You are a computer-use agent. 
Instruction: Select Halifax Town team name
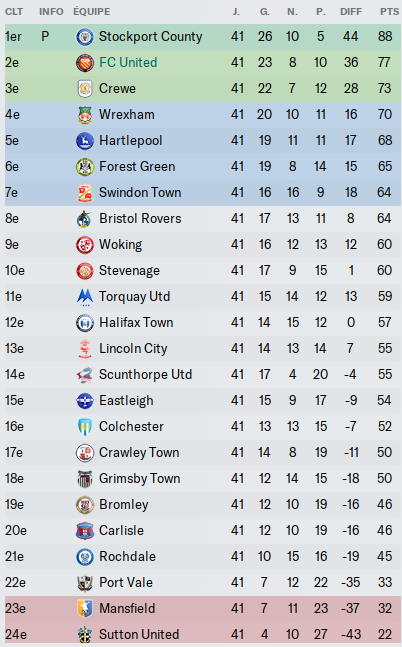pos(136,323)
